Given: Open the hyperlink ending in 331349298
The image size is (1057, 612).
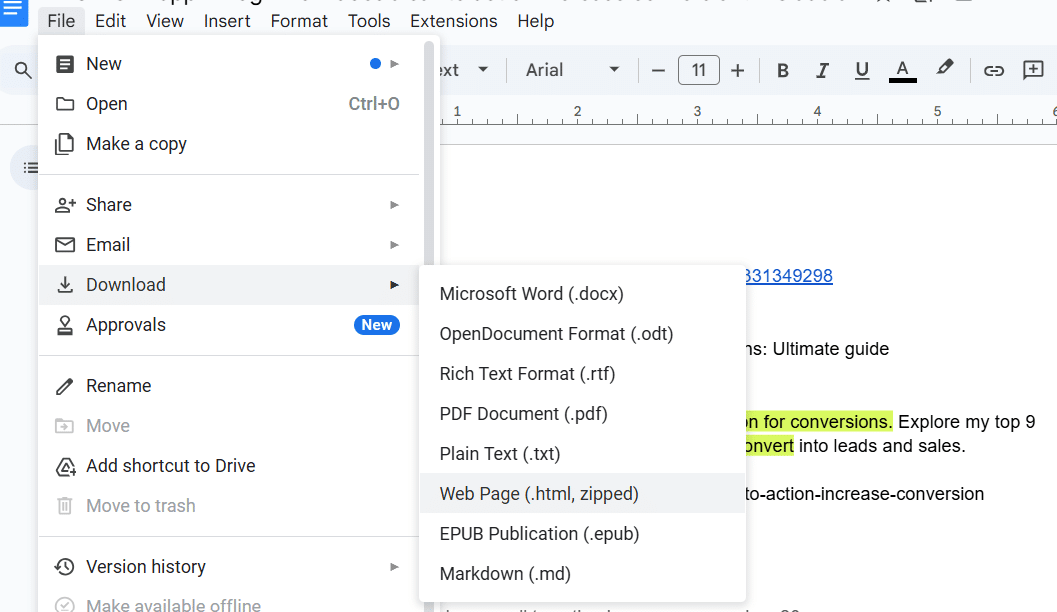Looking at the screenshot, I should click(x=789, y=276).
